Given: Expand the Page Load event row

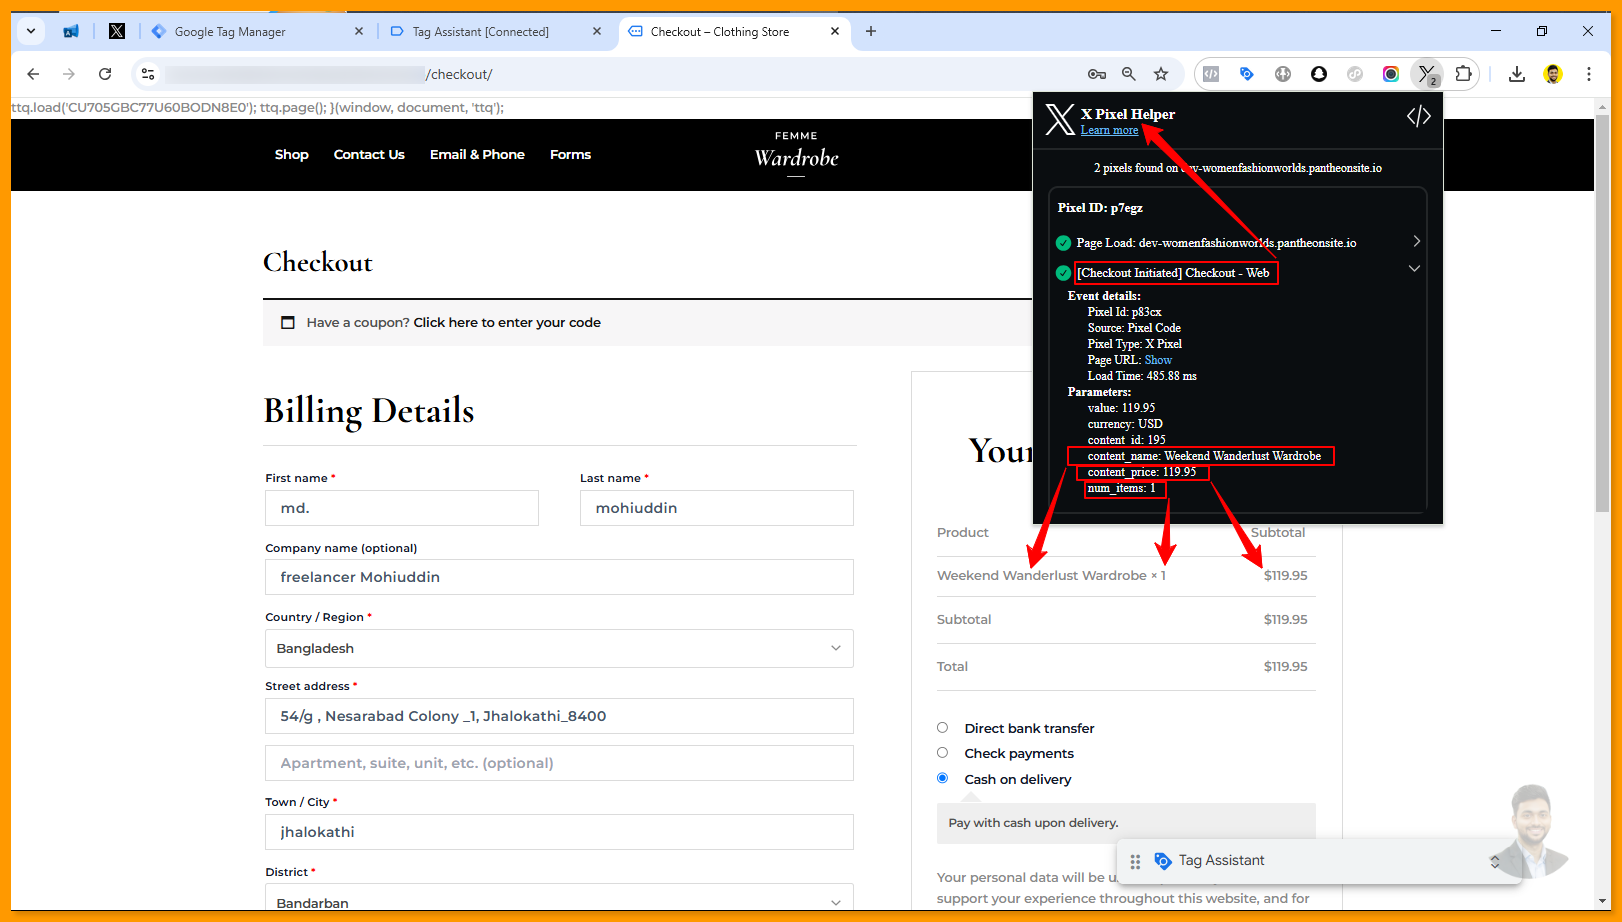Looking at the screenshot, I should [1416, 242].
